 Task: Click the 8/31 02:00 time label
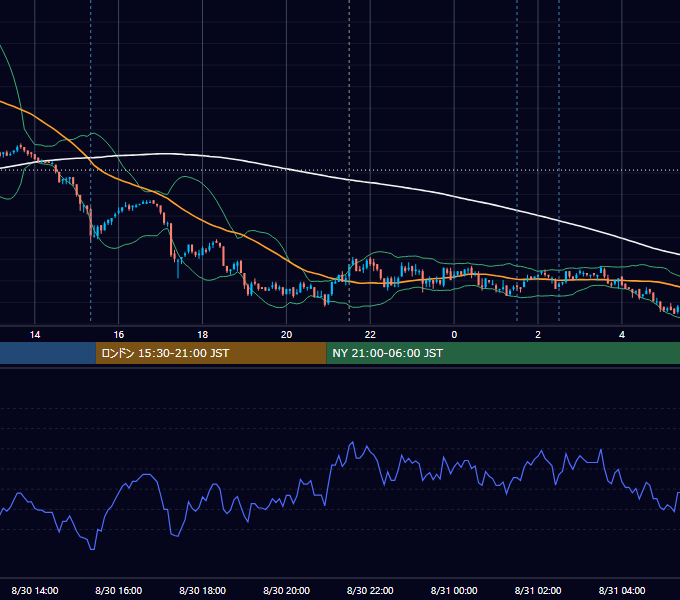coord(538,591)
